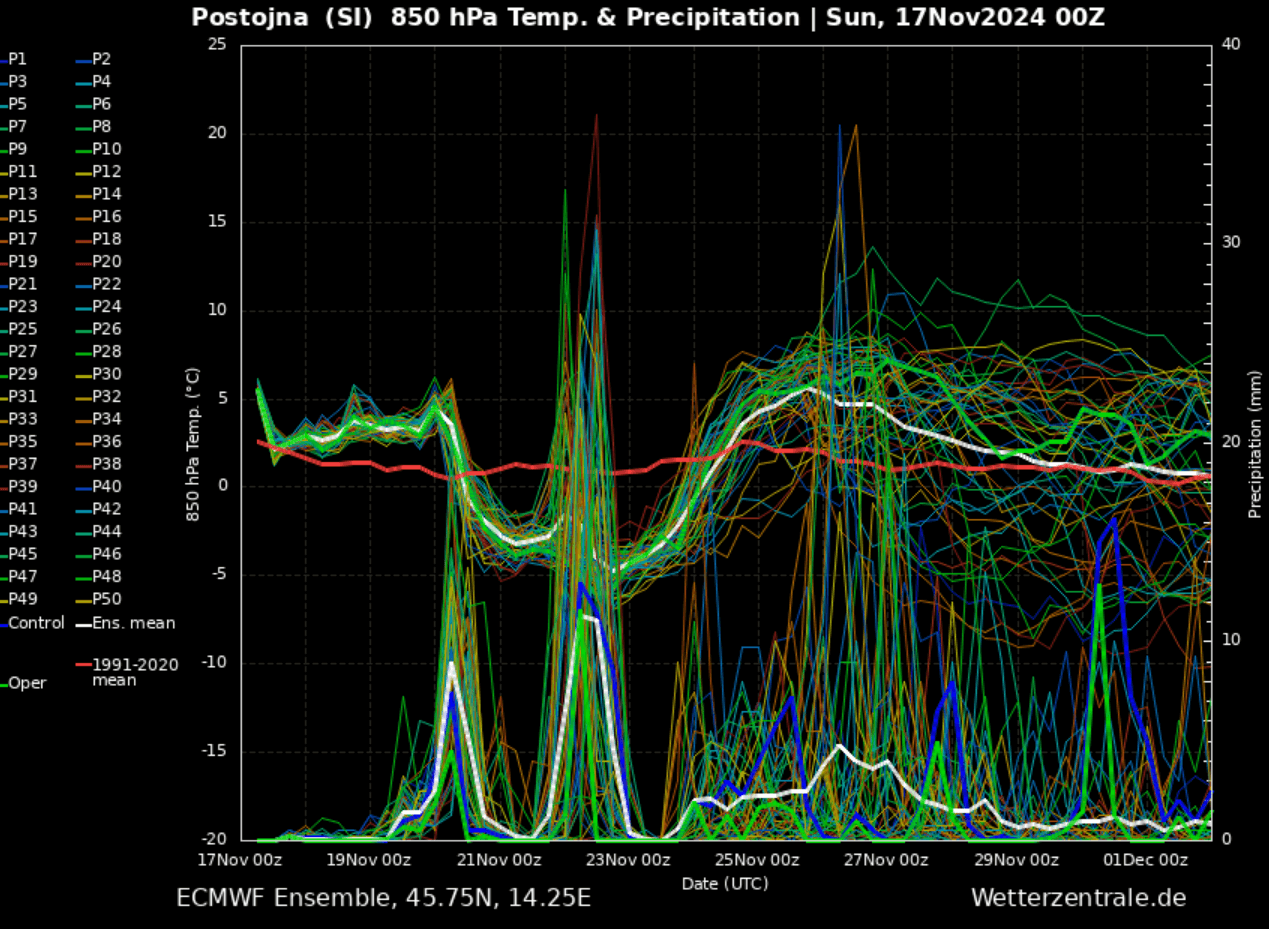Screen dimensions: 1269x929
Task: Toggle the Ens. mean legend entry
Action: [133, 623]
